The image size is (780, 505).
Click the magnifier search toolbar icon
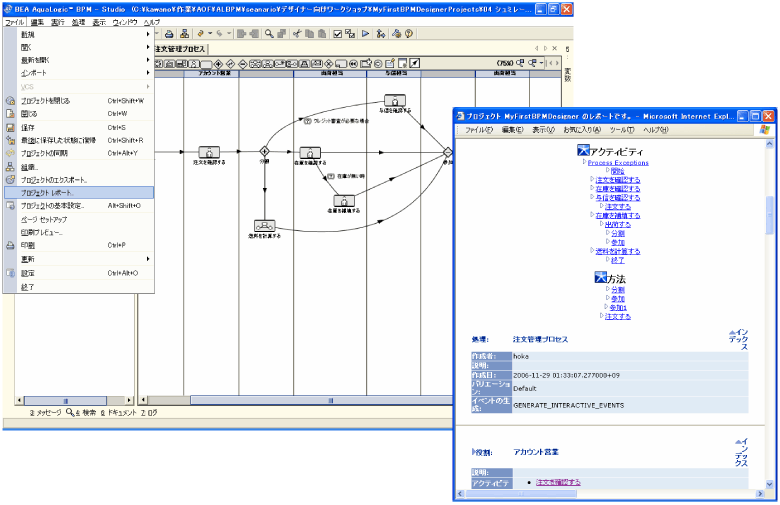point(269,34)
